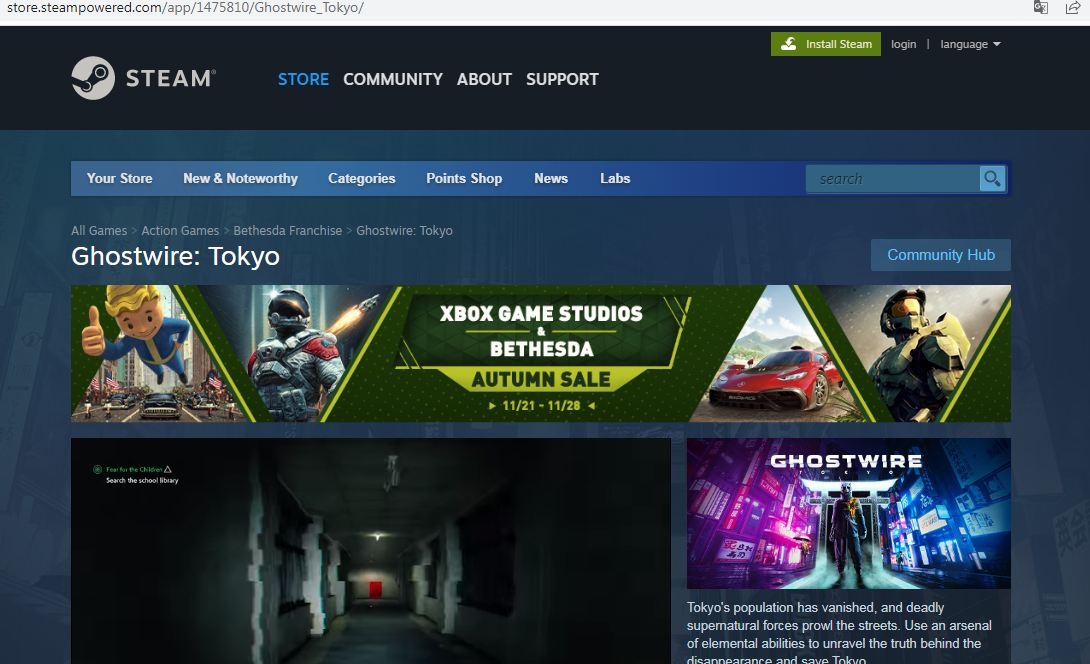Click the Ghostwire: Tokyo page title

pyautogui.click(x=175, y=257)
